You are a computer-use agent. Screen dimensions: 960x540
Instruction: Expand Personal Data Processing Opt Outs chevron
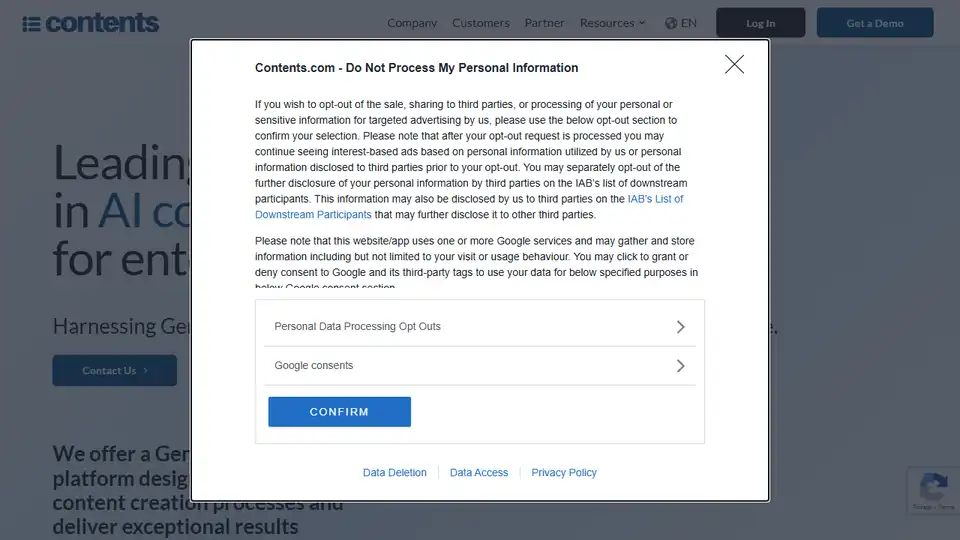[680, 327]
